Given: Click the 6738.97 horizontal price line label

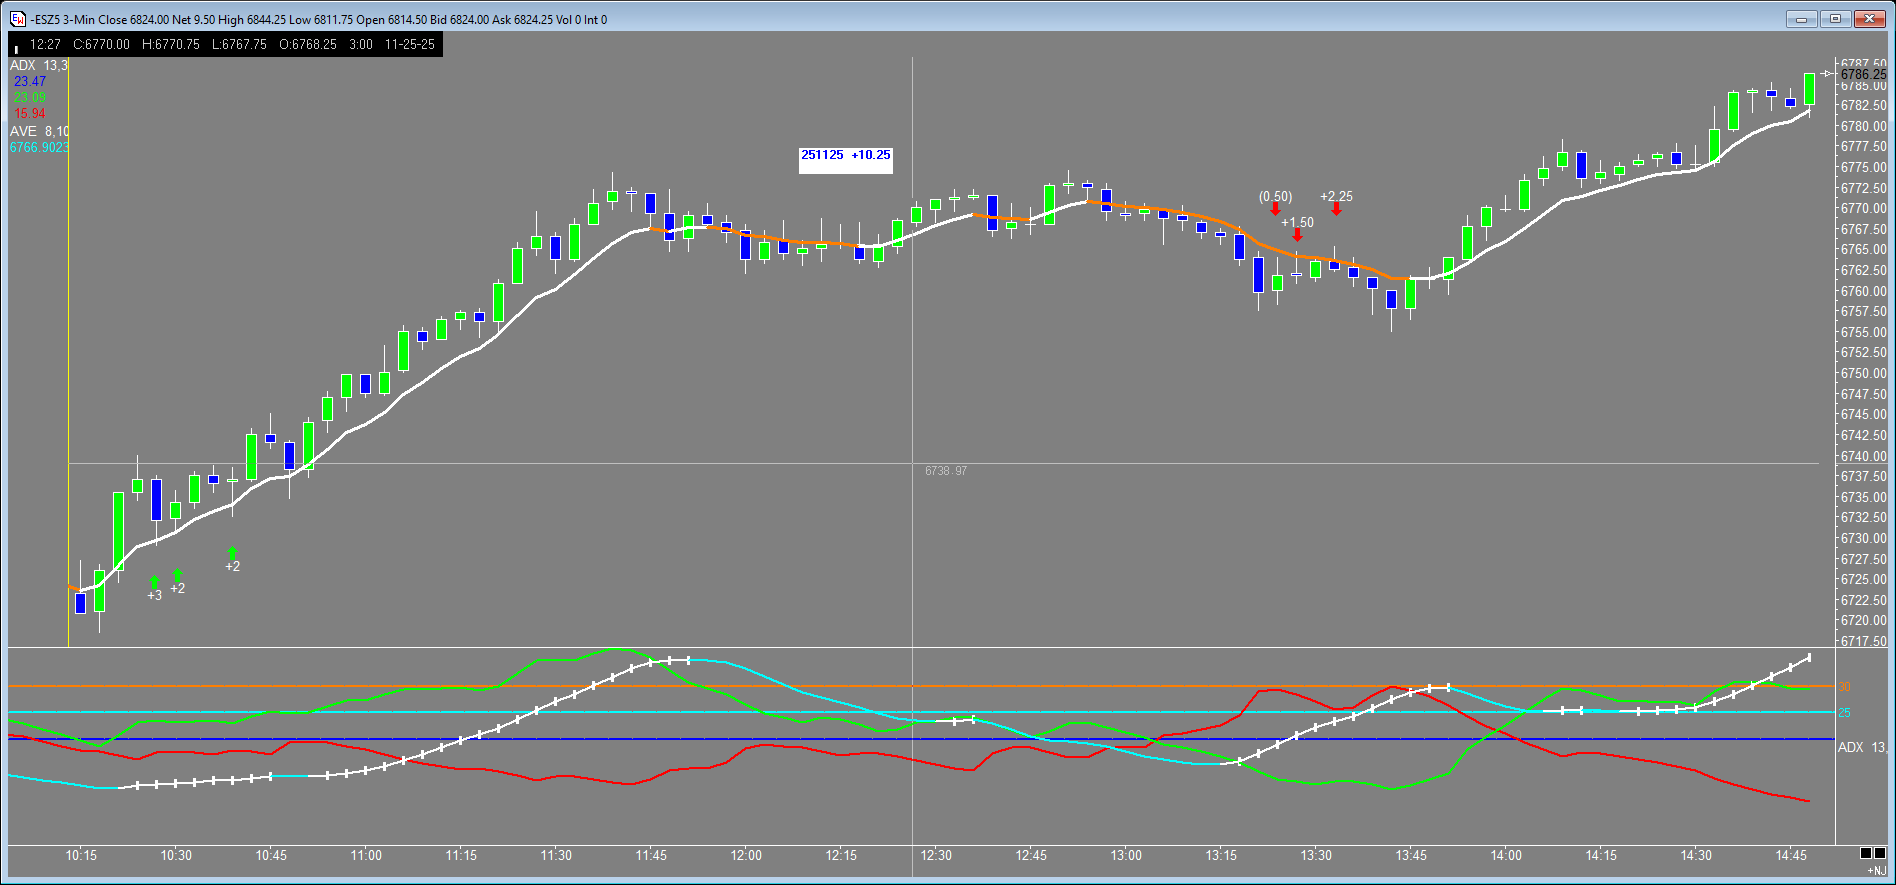Looking at the screenshot, I should click(x=945, y=471).
